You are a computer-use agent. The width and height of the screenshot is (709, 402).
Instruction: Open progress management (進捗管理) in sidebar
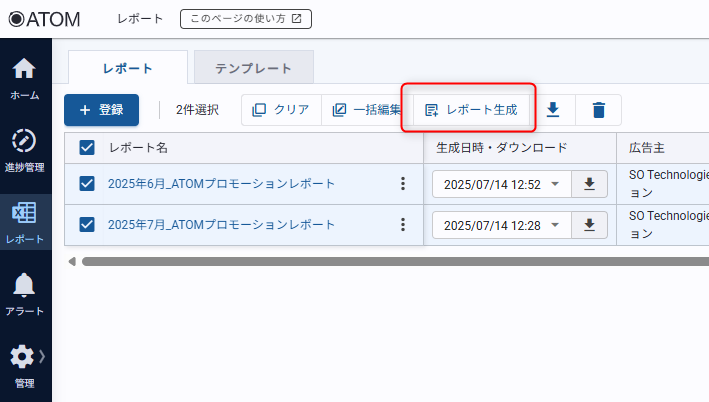point(25,148)
